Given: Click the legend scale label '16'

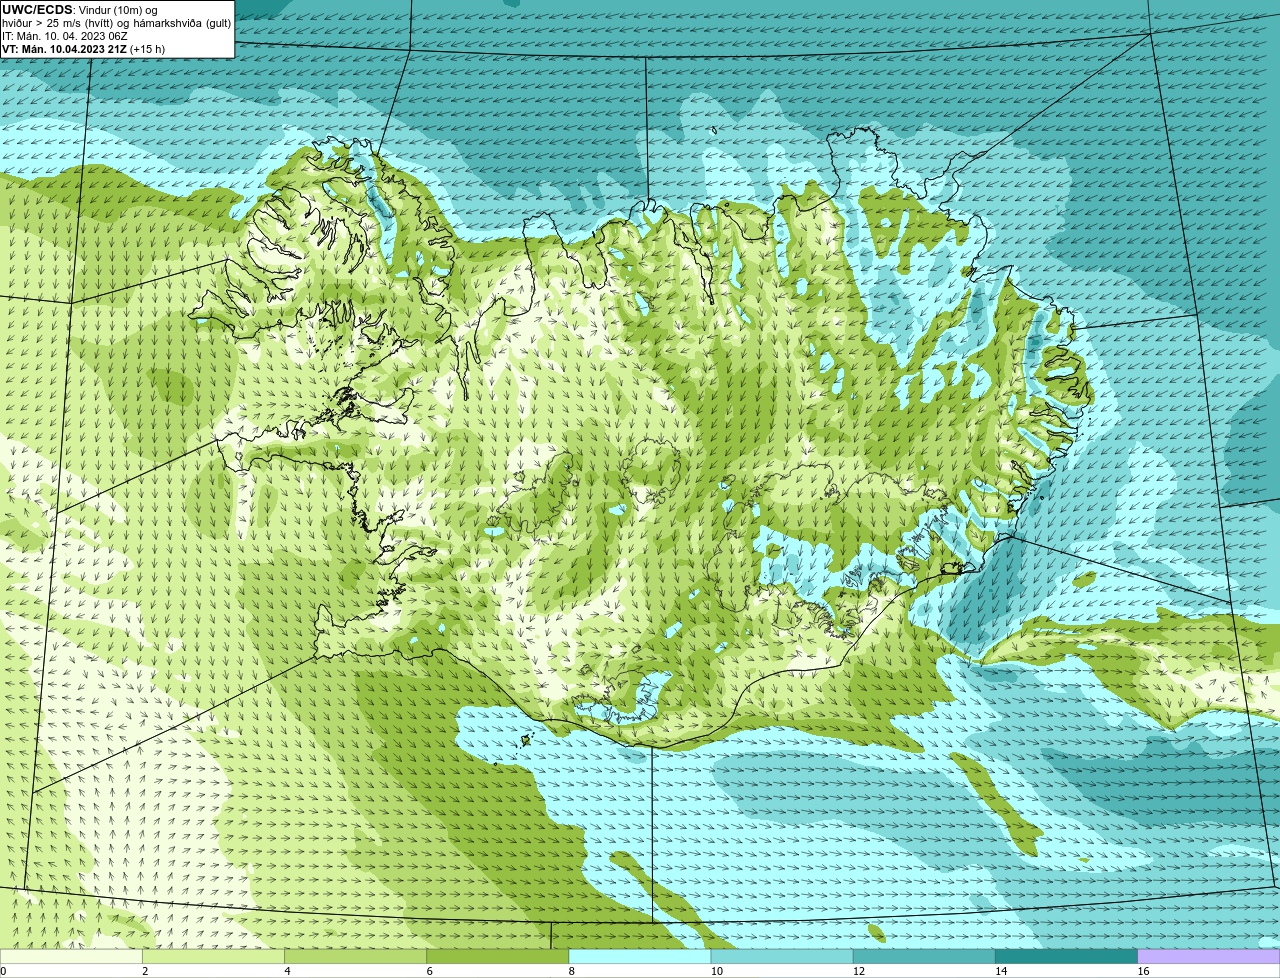Looking at the screenshot, I should [1142, 971].
